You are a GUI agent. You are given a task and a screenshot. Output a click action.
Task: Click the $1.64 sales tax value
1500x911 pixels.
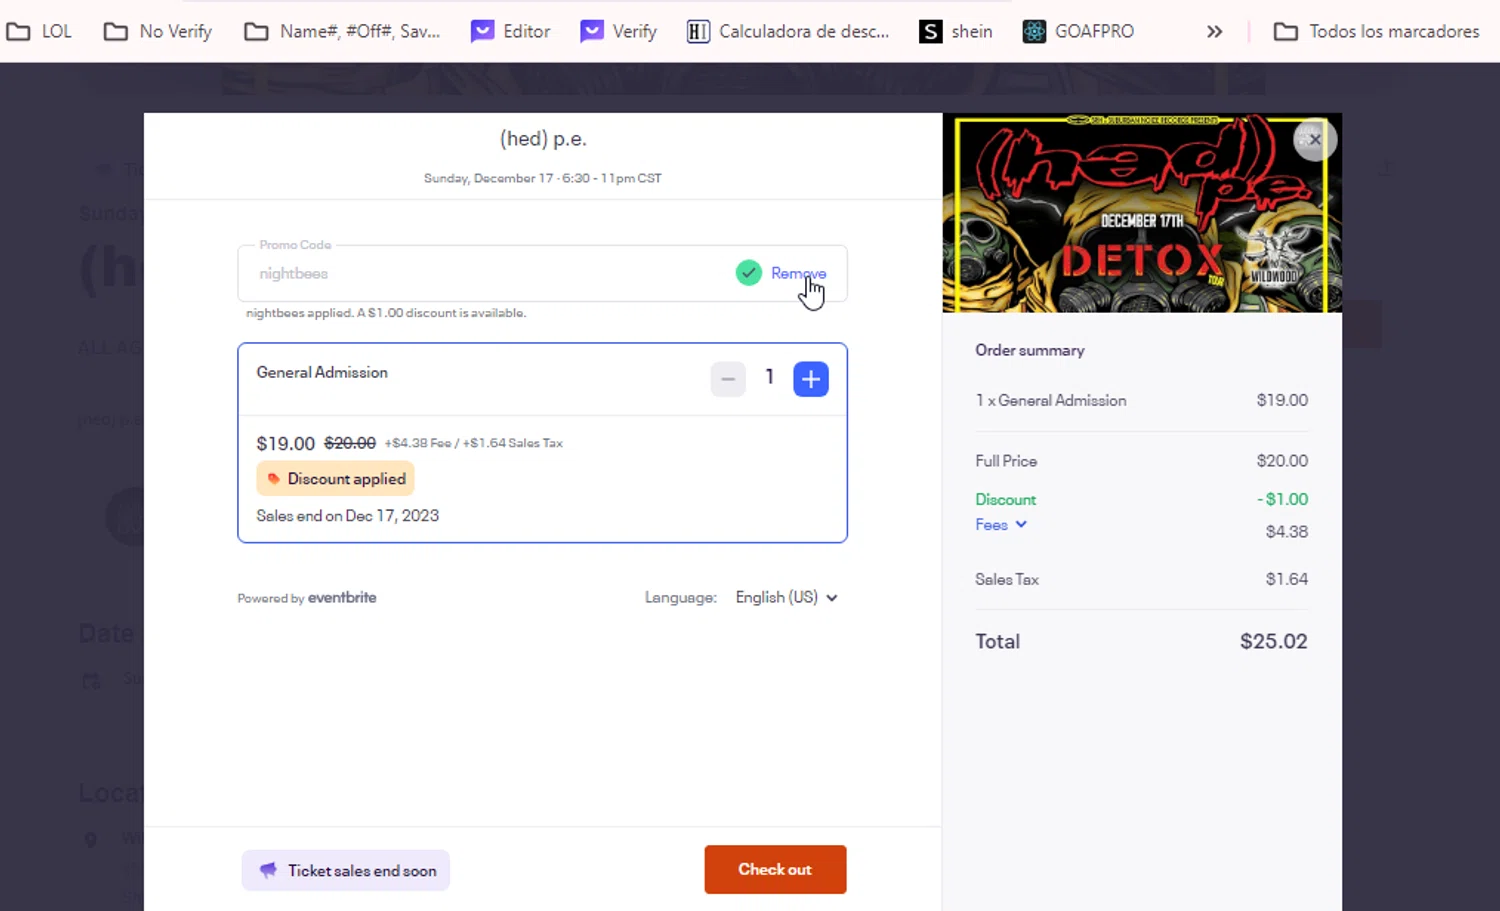(x=1286, y=579)
